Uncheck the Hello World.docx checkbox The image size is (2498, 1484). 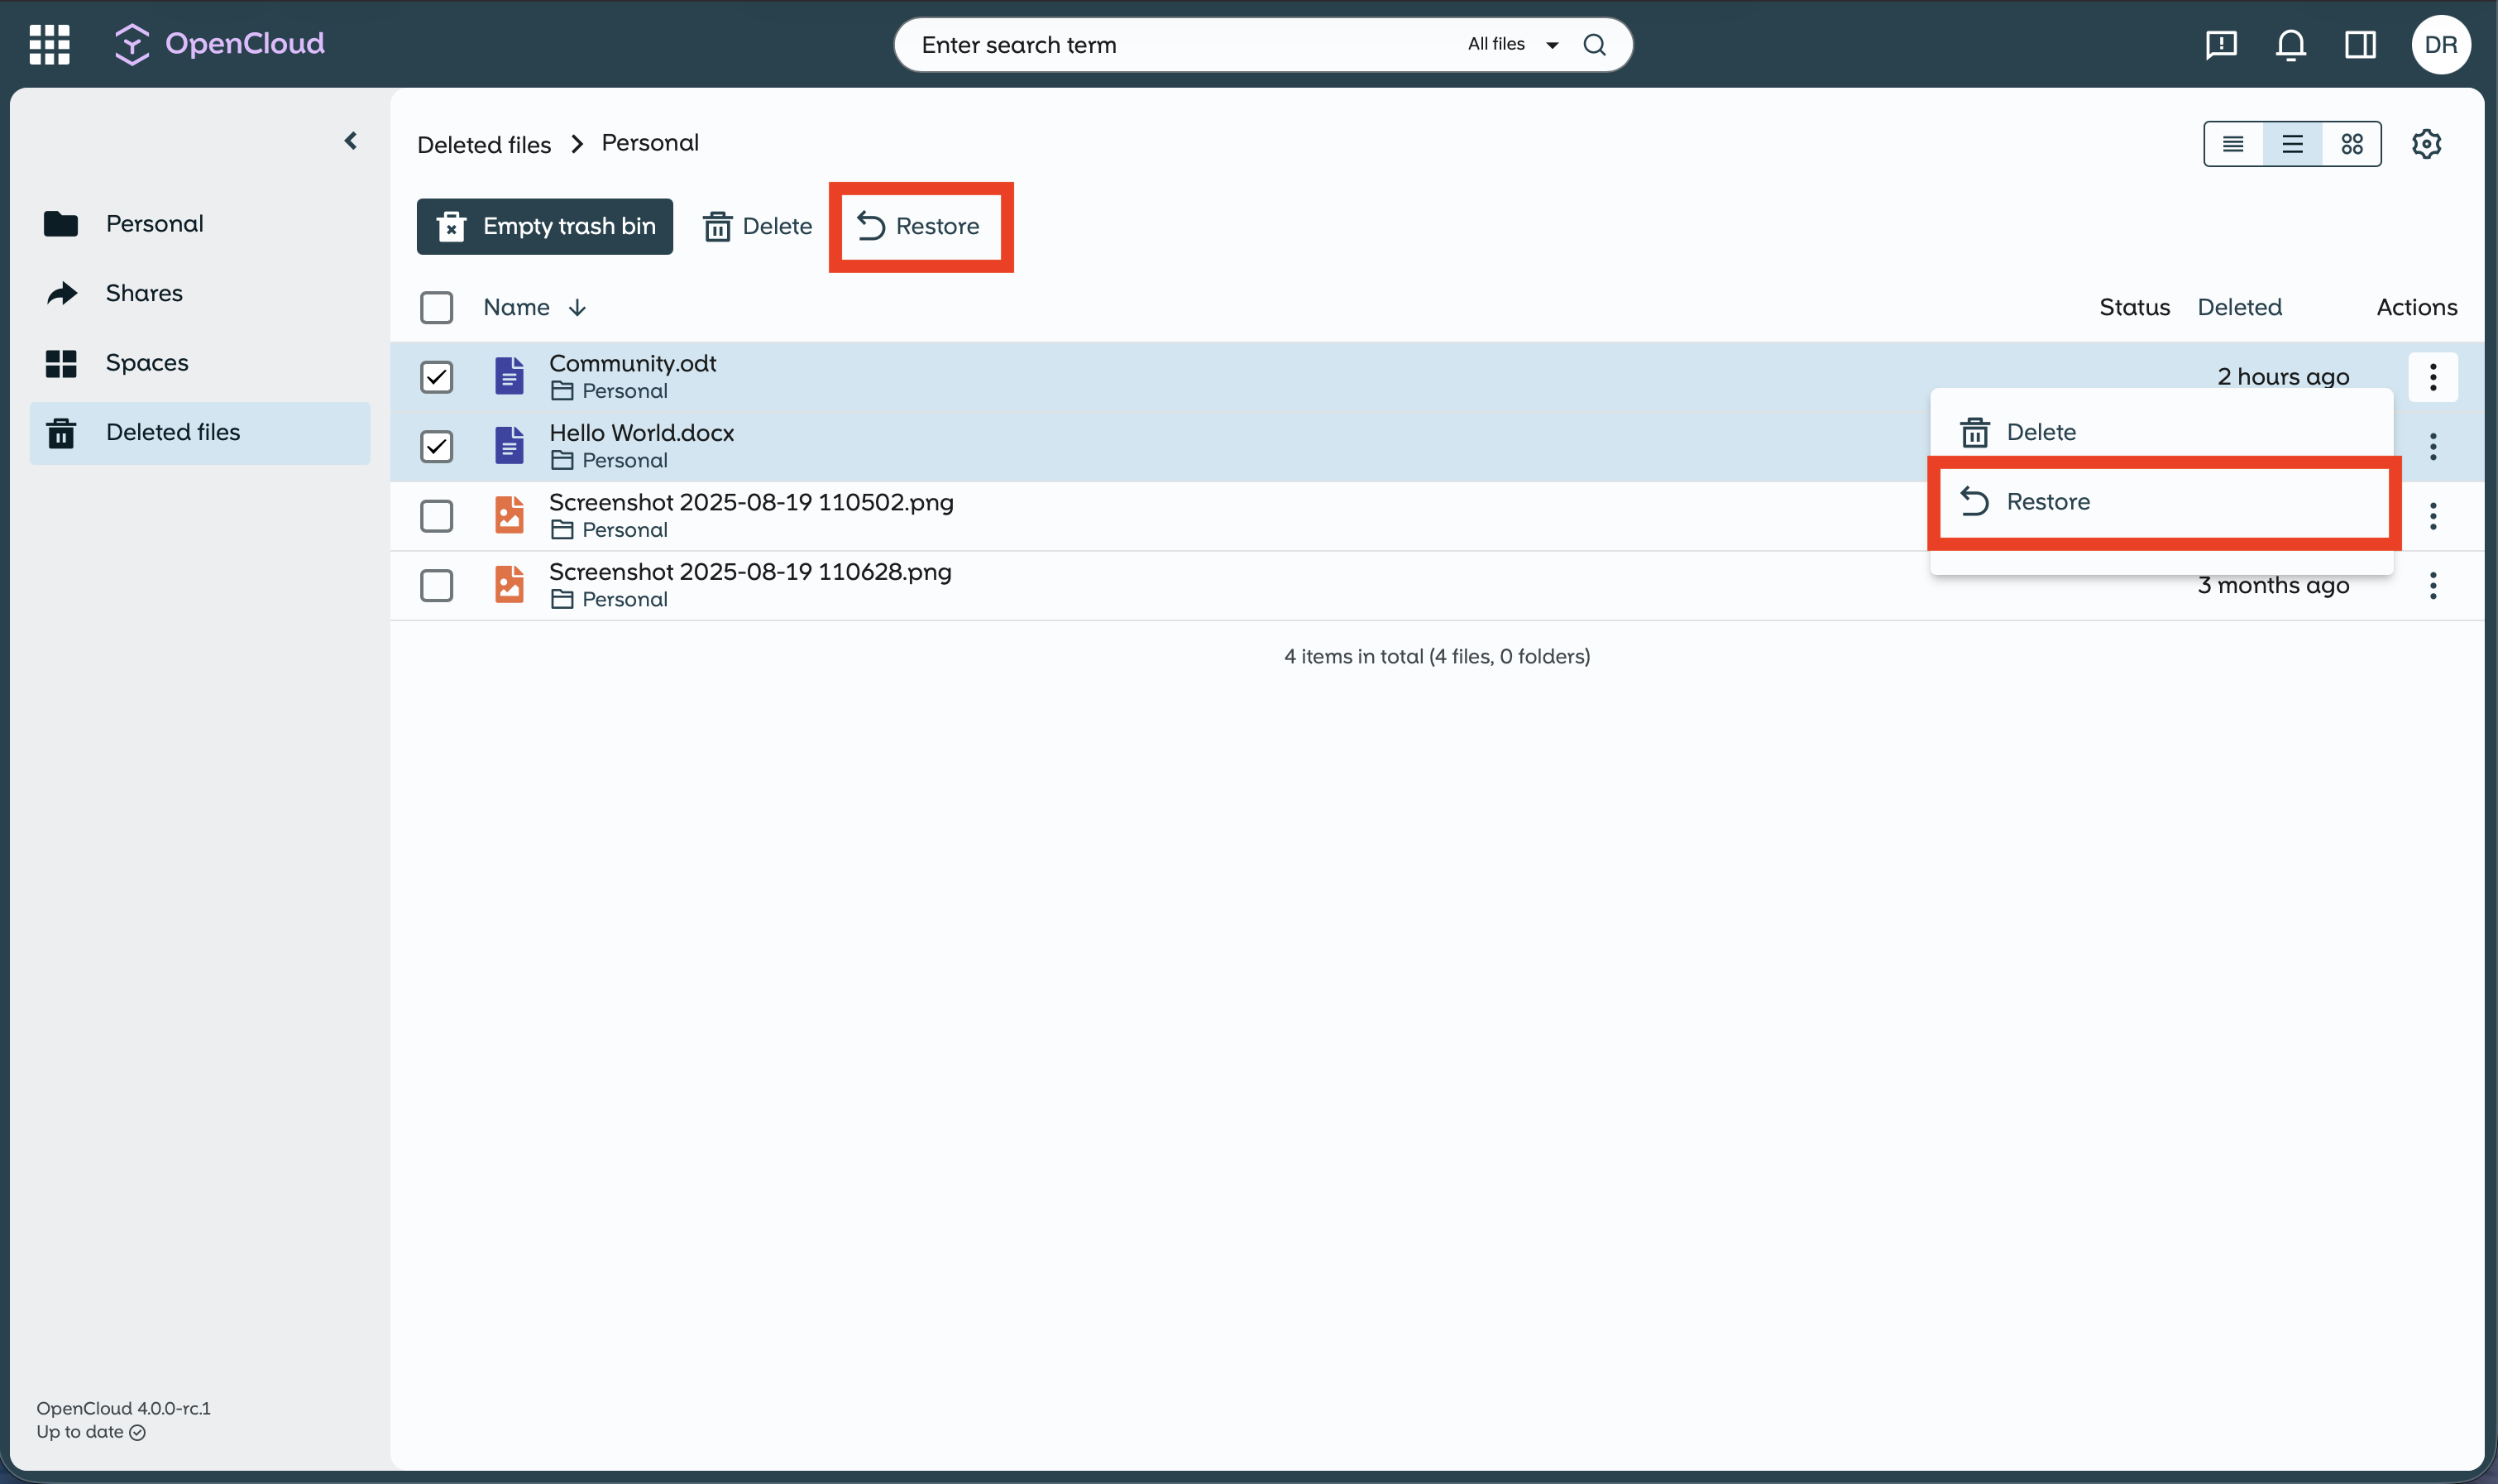pos(436,446)
